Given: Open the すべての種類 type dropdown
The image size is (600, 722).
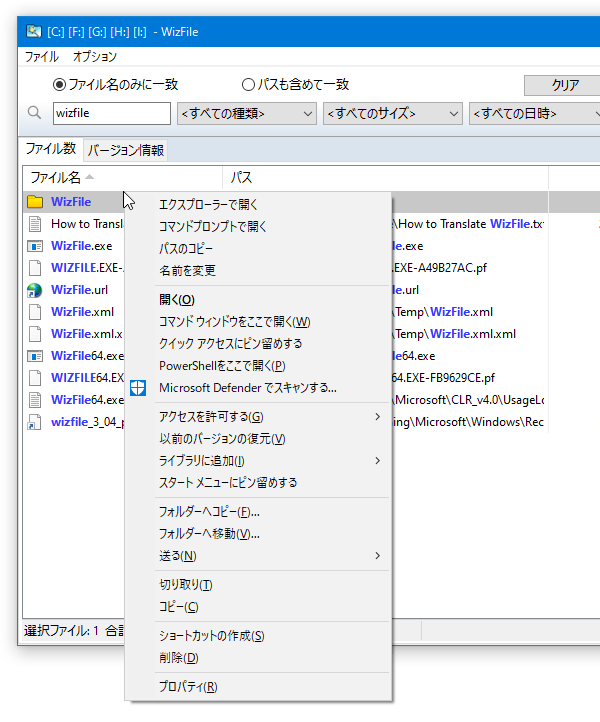Looking at the screenshot, I should [x=247, y=113].
